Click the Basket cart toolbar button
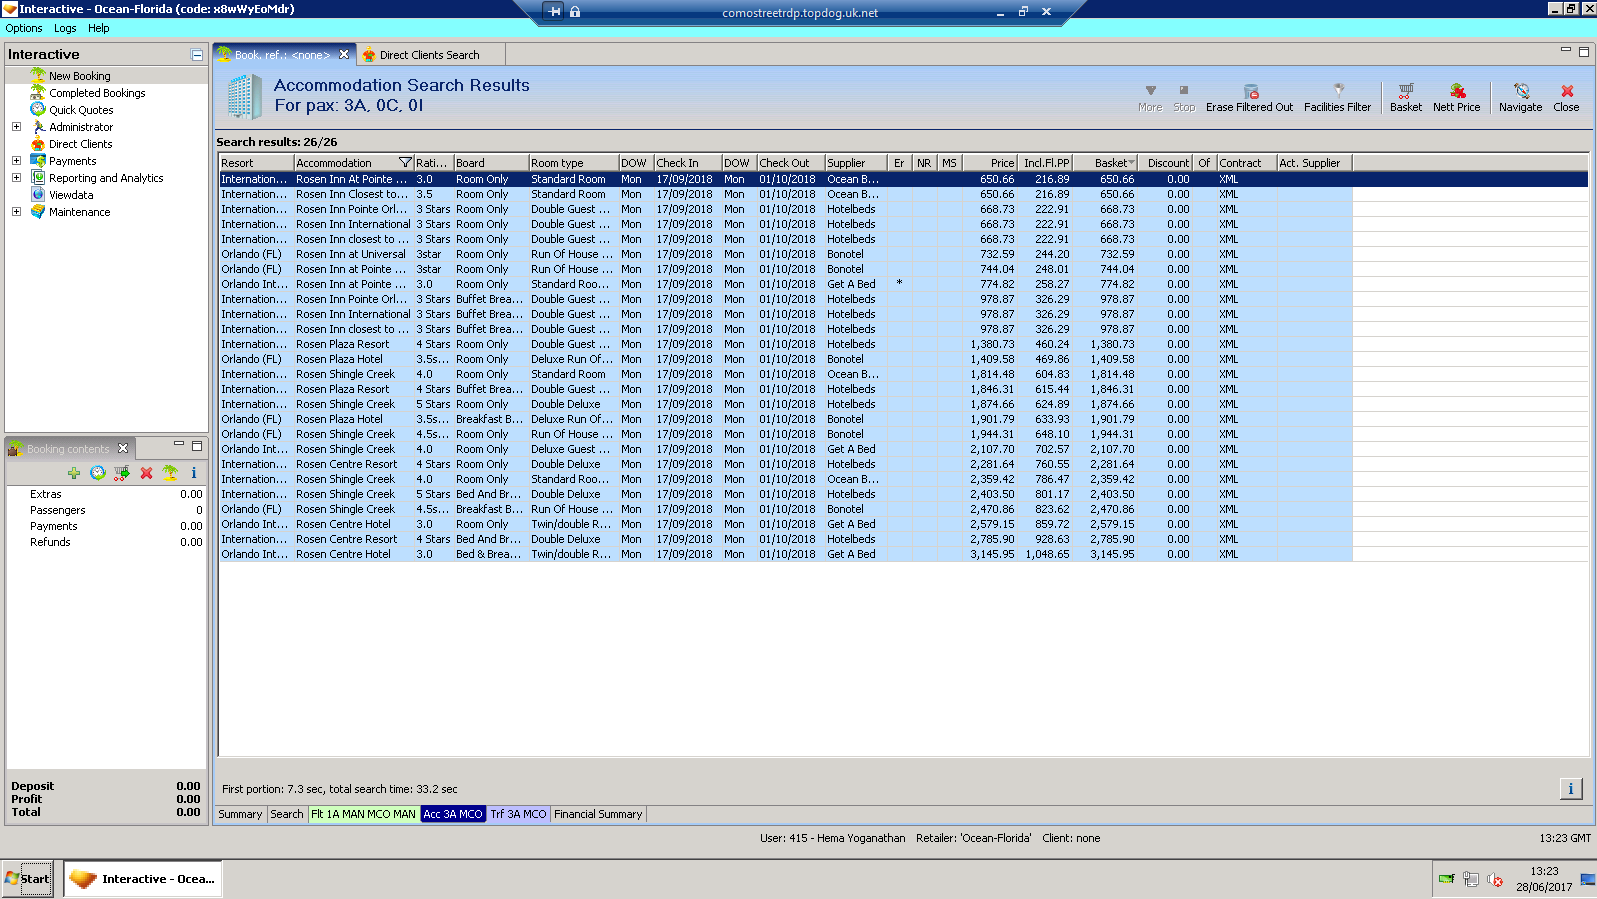1597x899 pixels. (1405, 98)
